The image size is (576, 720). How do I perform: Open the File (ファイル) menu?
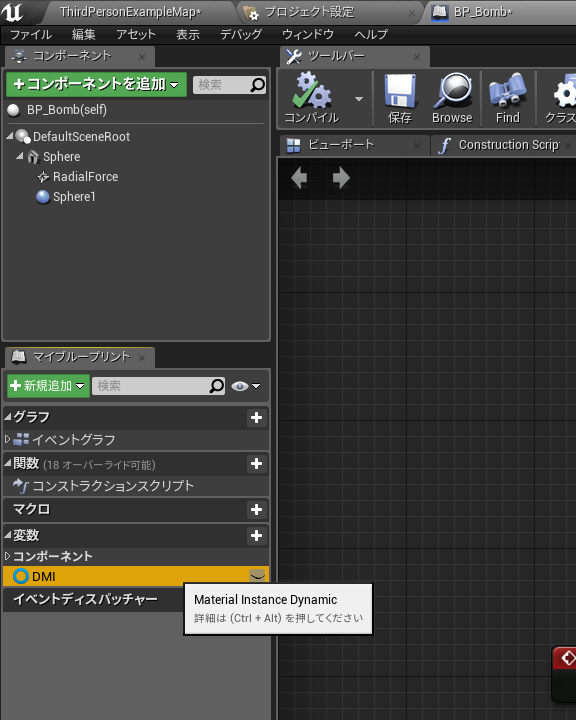coord(31,34)
